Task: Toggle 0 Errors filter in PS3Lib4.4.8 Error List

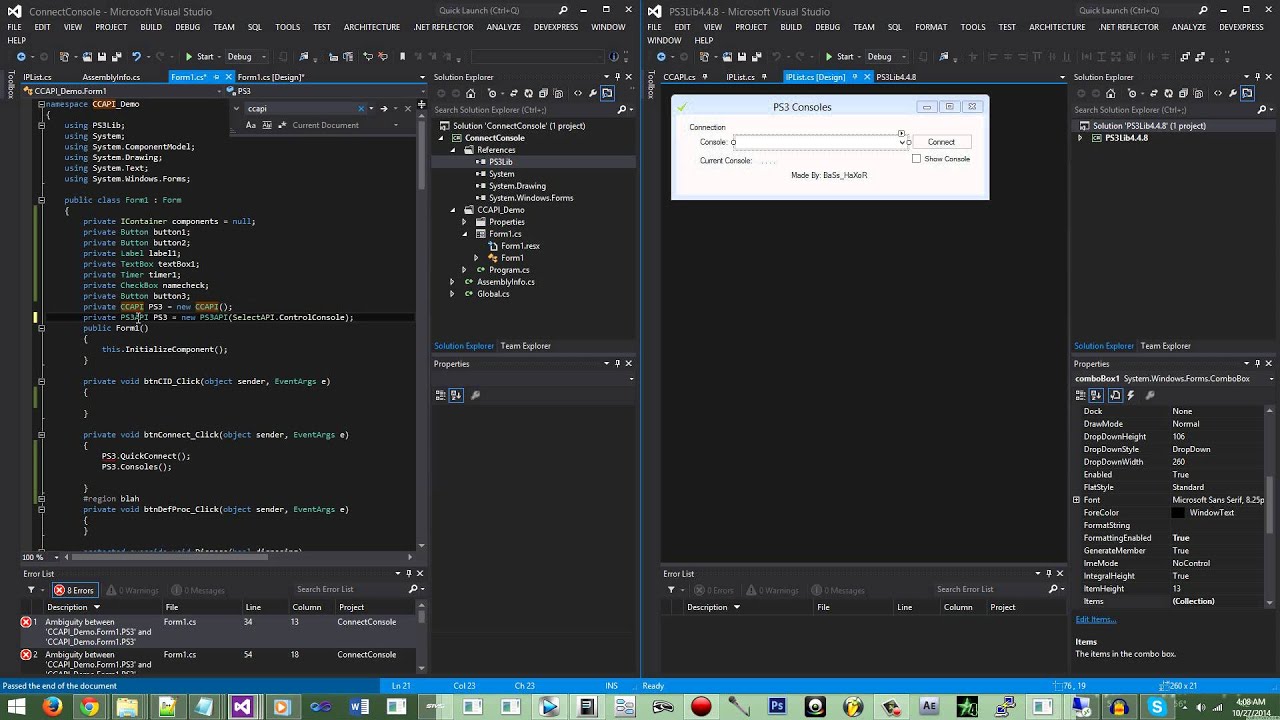Action: coord(714,590)
